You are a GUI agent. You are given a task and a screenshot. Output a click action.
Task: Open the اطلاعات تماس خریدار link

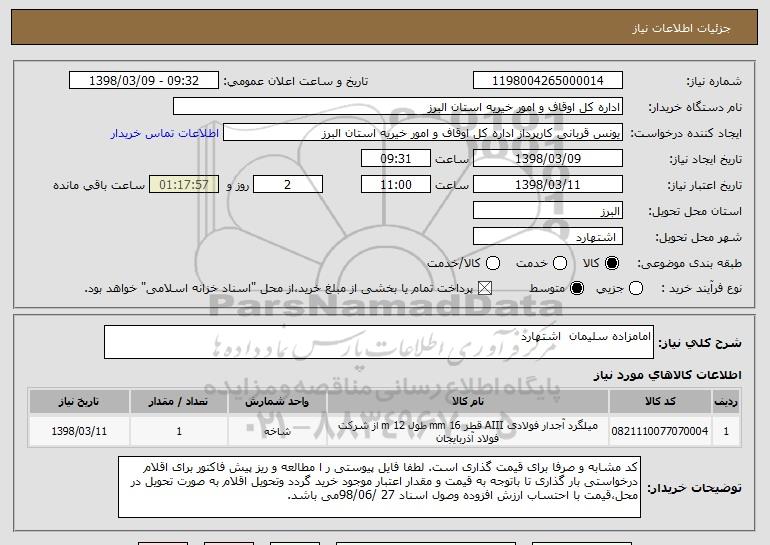point(165,134)
